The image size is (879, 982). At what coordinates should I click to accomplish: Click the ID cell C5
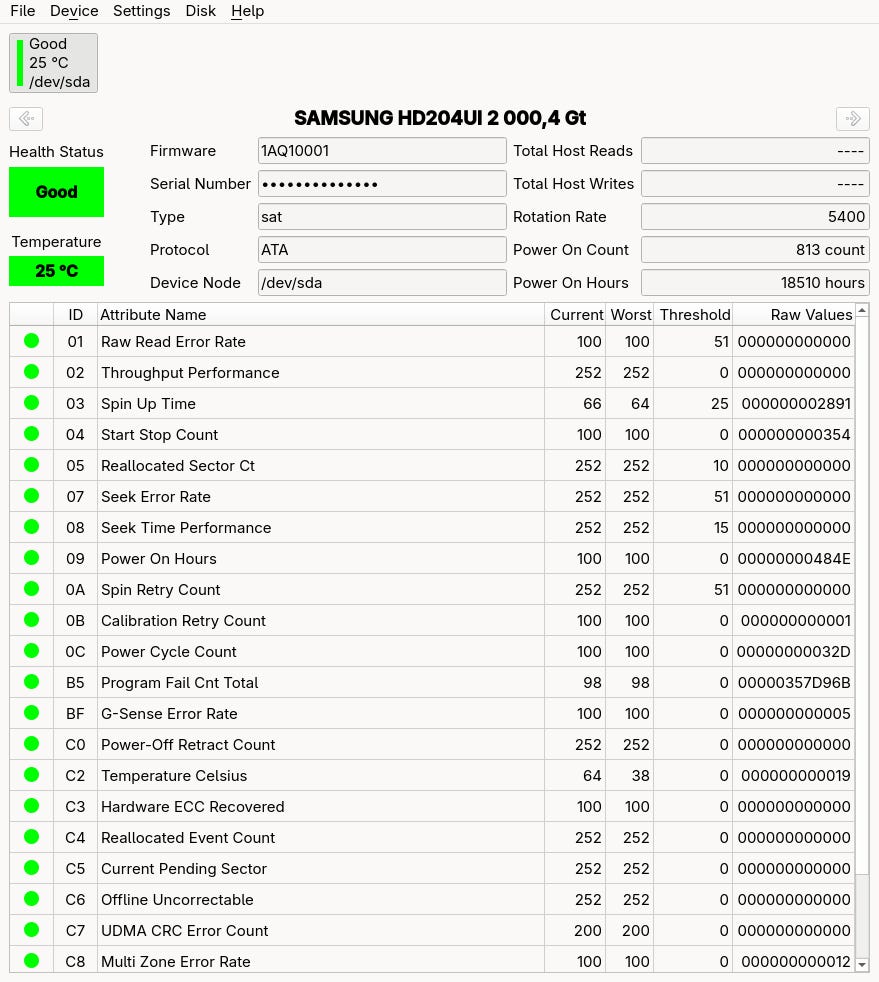point(75,869)
